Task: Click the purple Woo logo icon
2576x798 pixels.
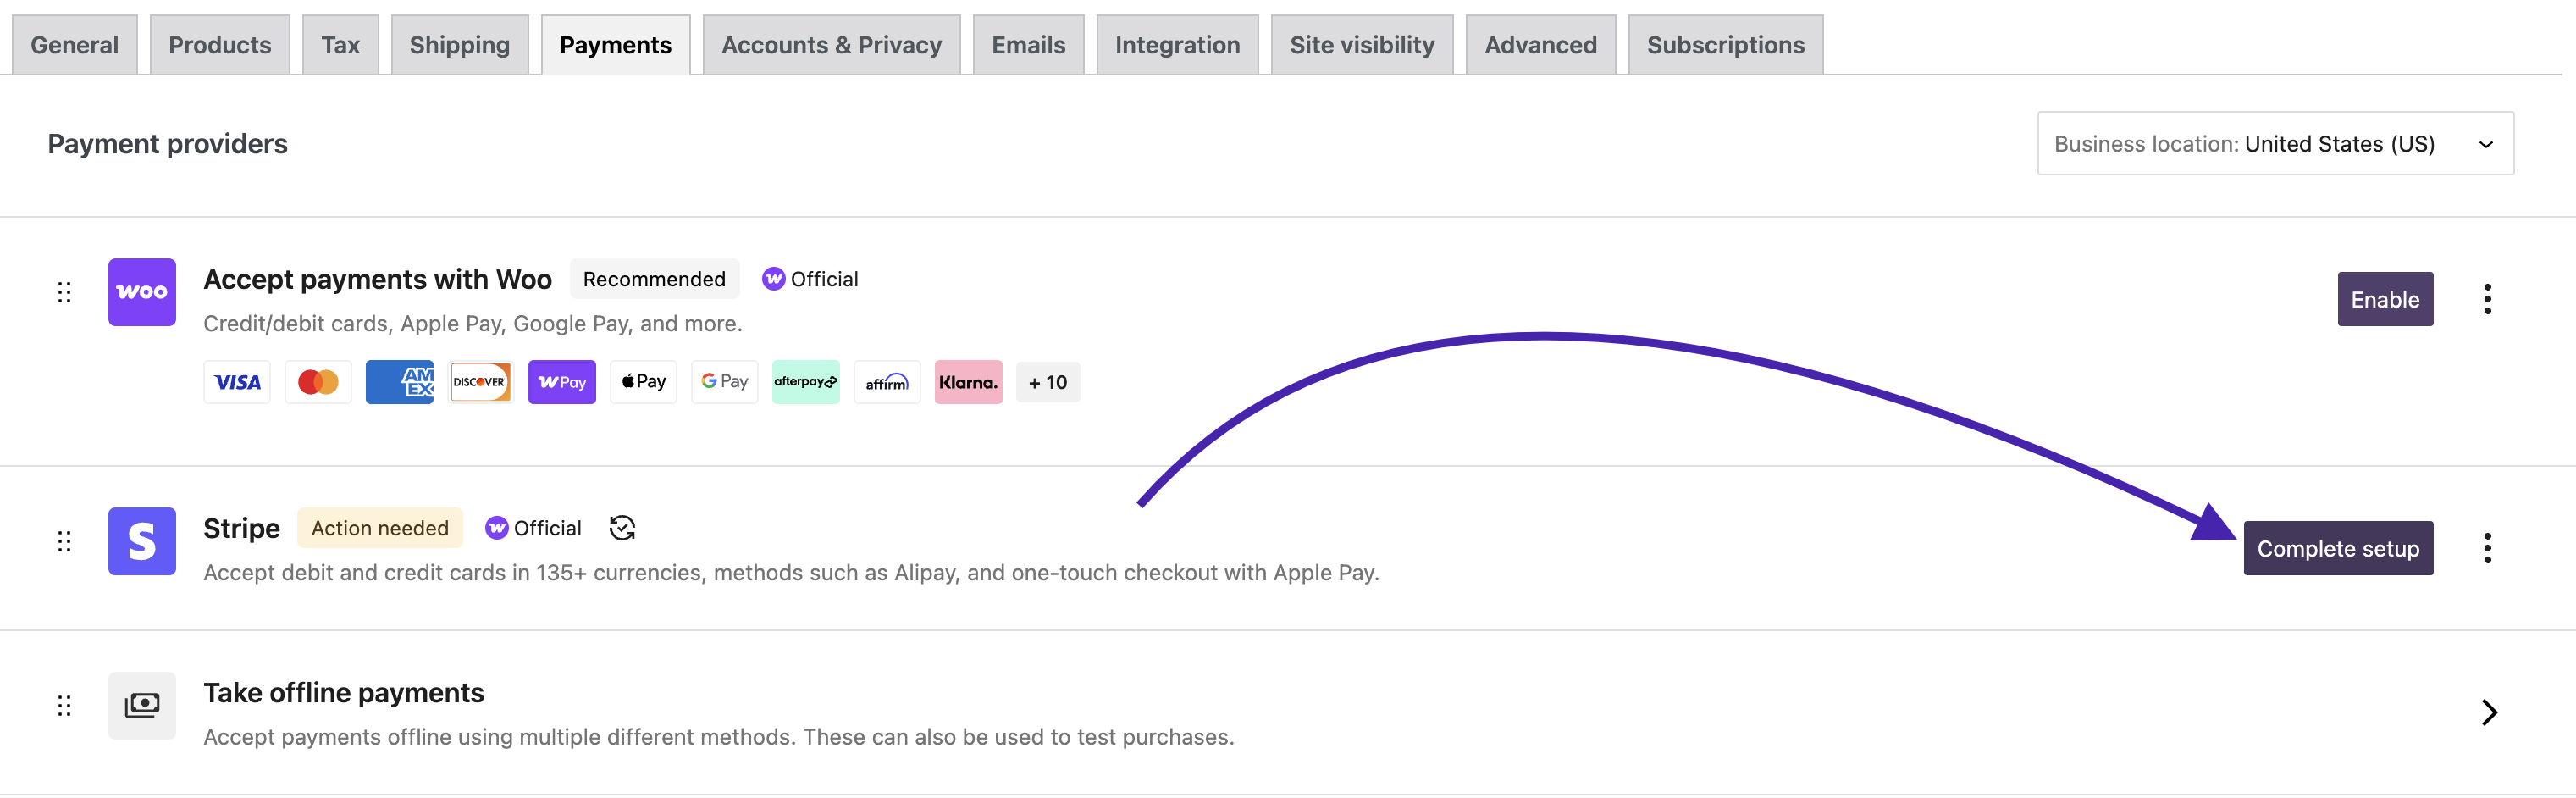Action: (141, 291)
